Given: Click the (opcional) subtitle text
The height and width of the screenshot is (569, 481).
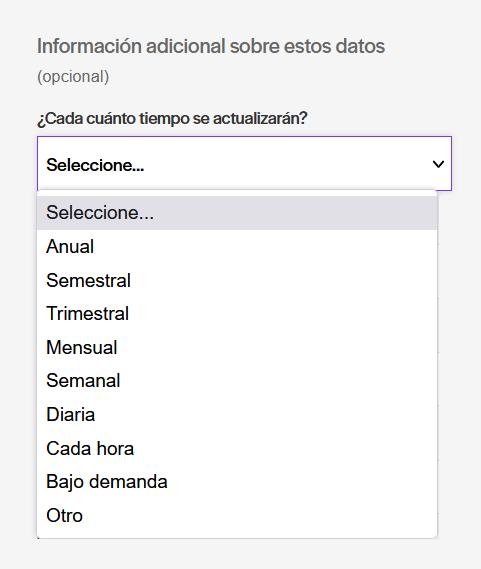Looking at the screenshot, I should pyautogui.click(x=73, y=77).
